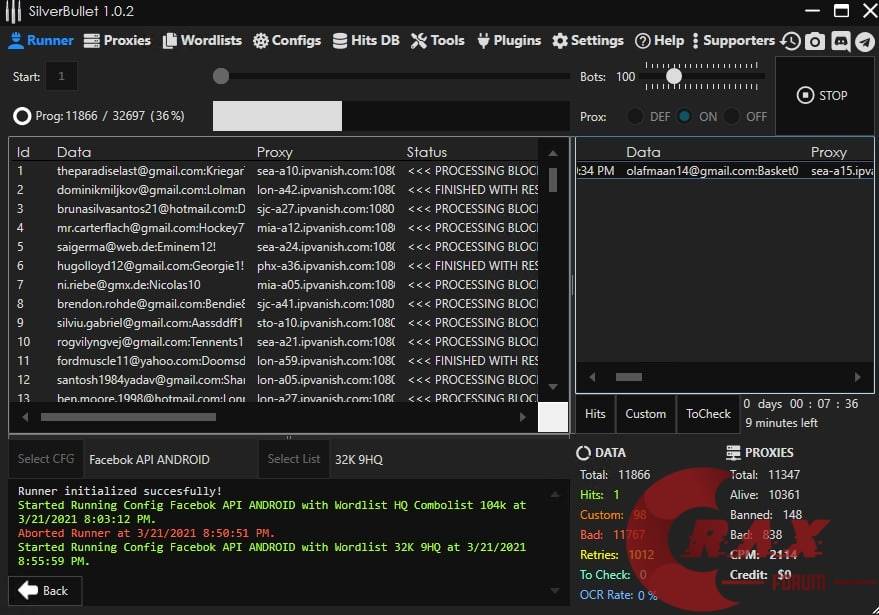Open the Tools tab
The image size is (879, 615).
[x=438, y=40]
